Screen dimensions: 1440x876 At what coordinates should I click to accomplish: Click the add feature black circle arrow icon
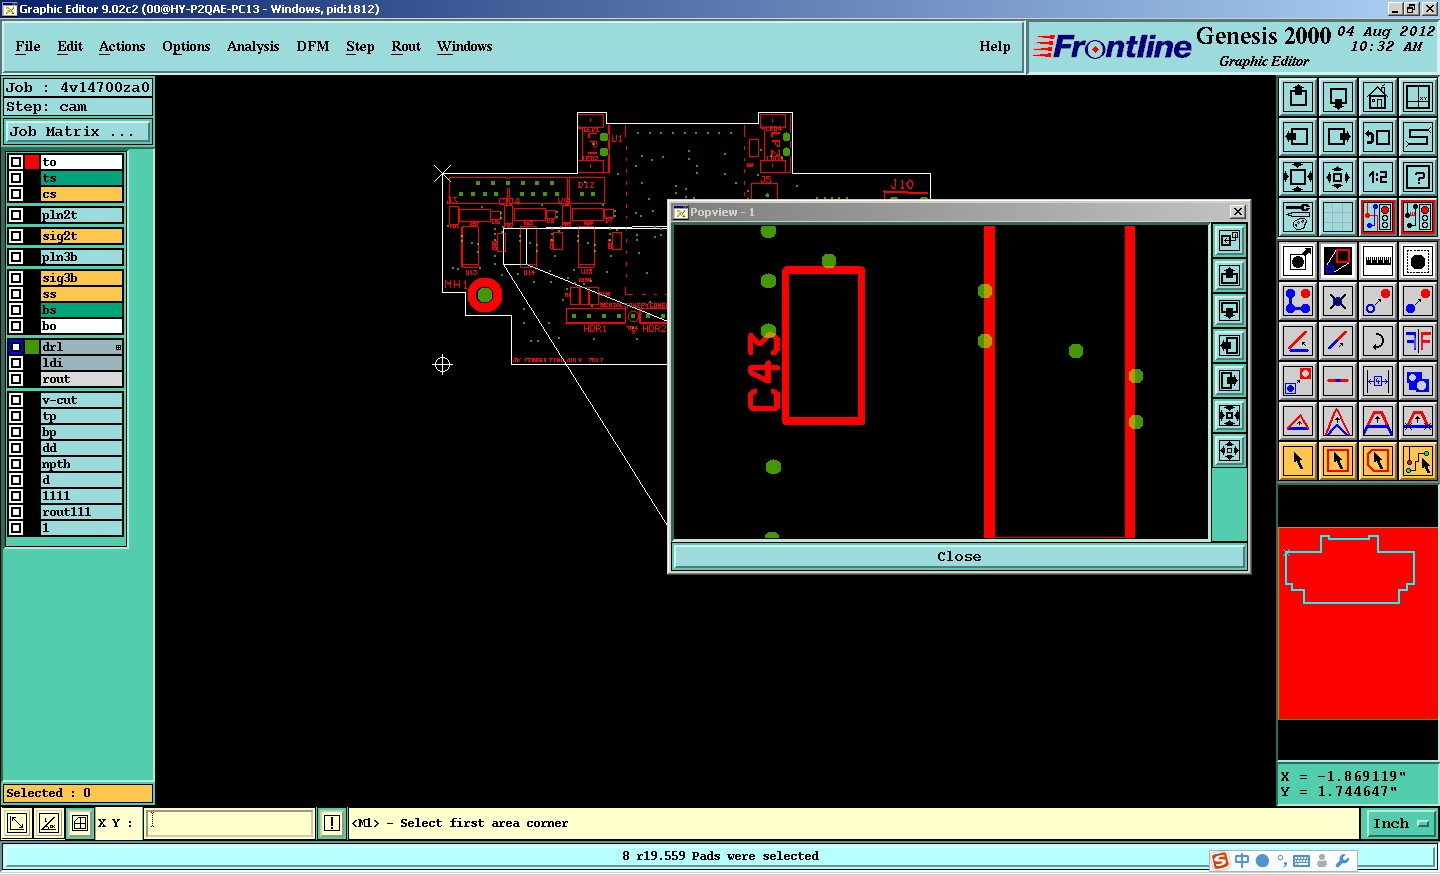coord(1298,261)
